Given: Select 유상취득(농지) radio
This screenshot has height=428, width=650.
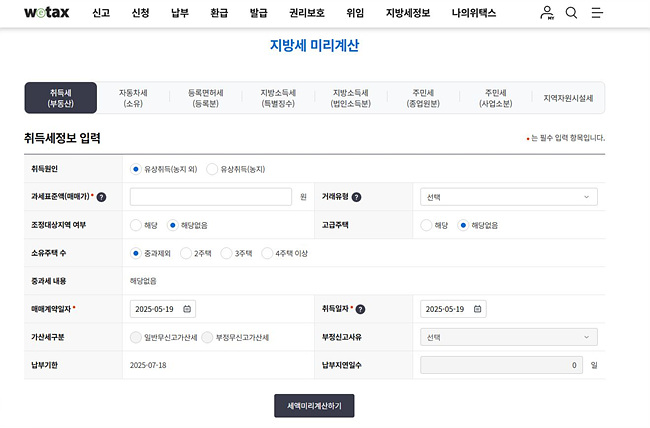Looking at the screenshot, I should 212,169.
